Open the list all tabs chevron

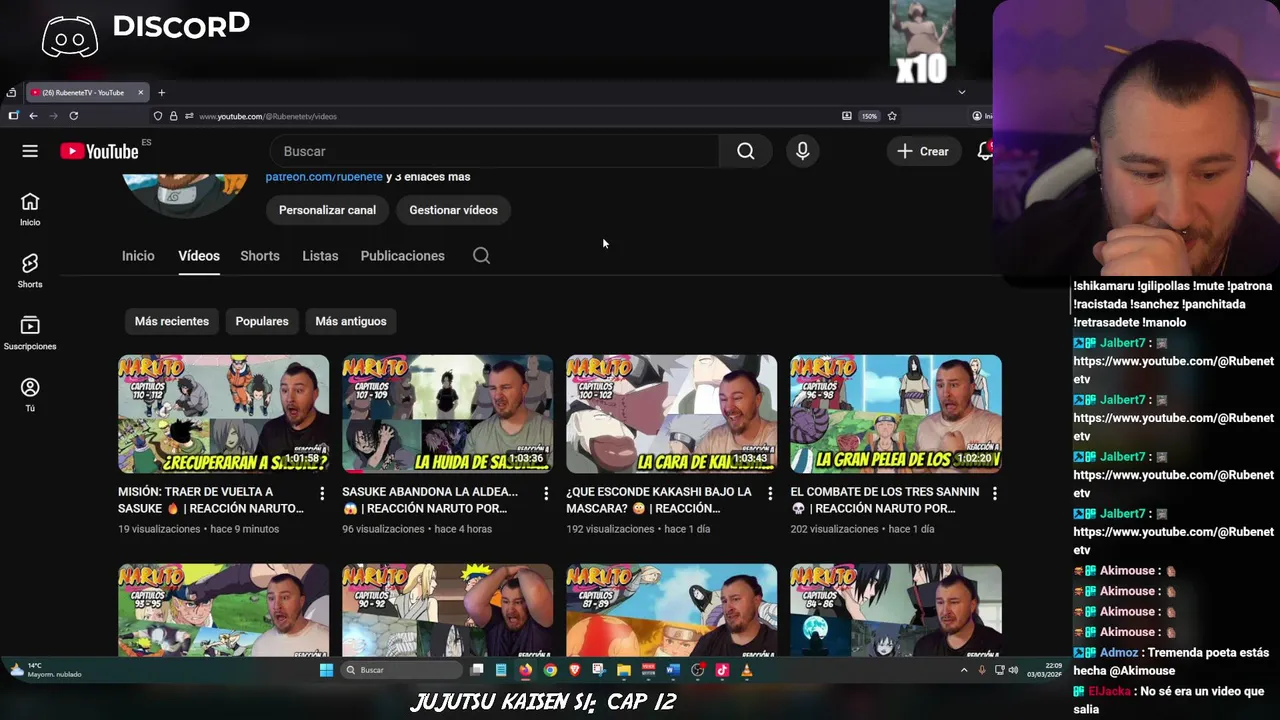(962, 92)
